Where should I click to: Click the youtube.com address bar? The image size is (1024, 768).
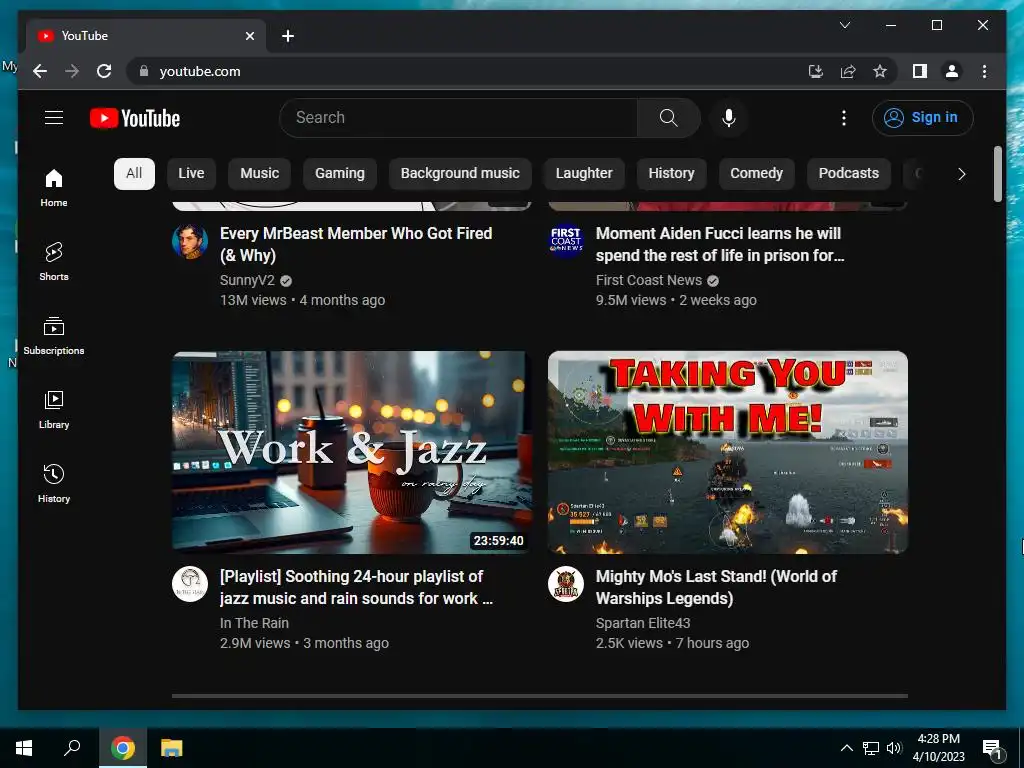point(470,71)
